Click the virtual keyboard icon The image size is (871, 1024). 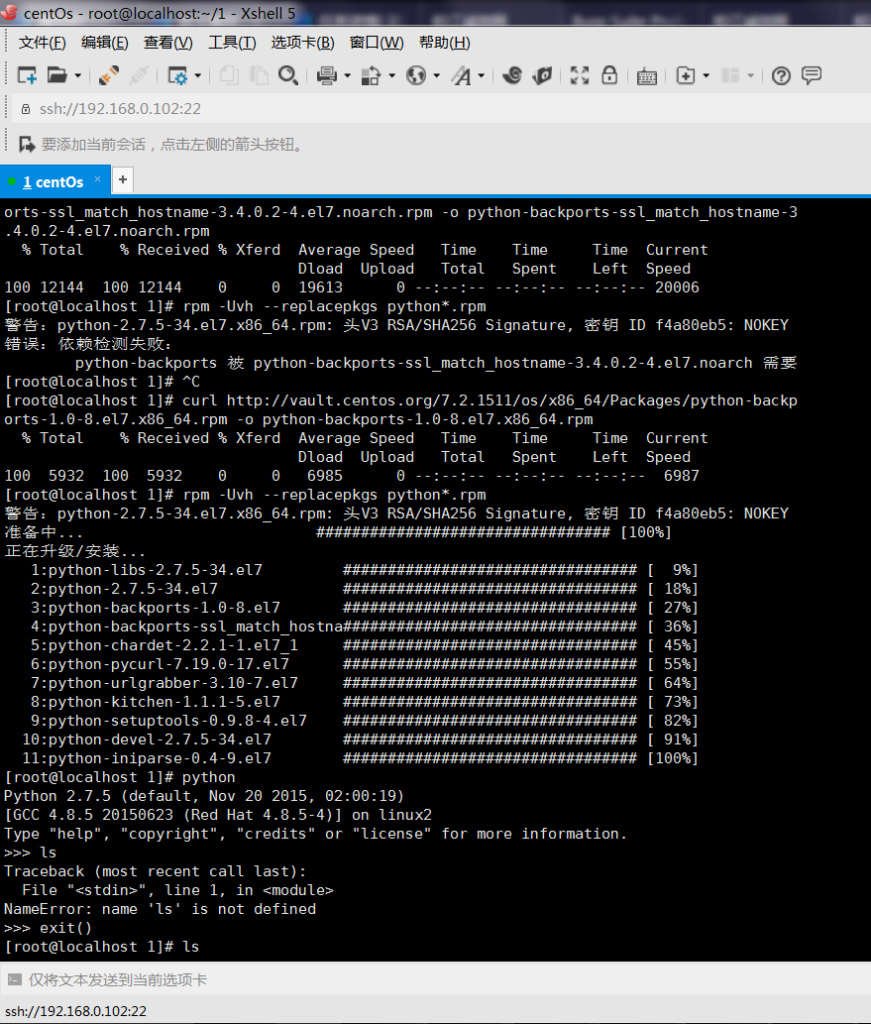tap(646, 76)
